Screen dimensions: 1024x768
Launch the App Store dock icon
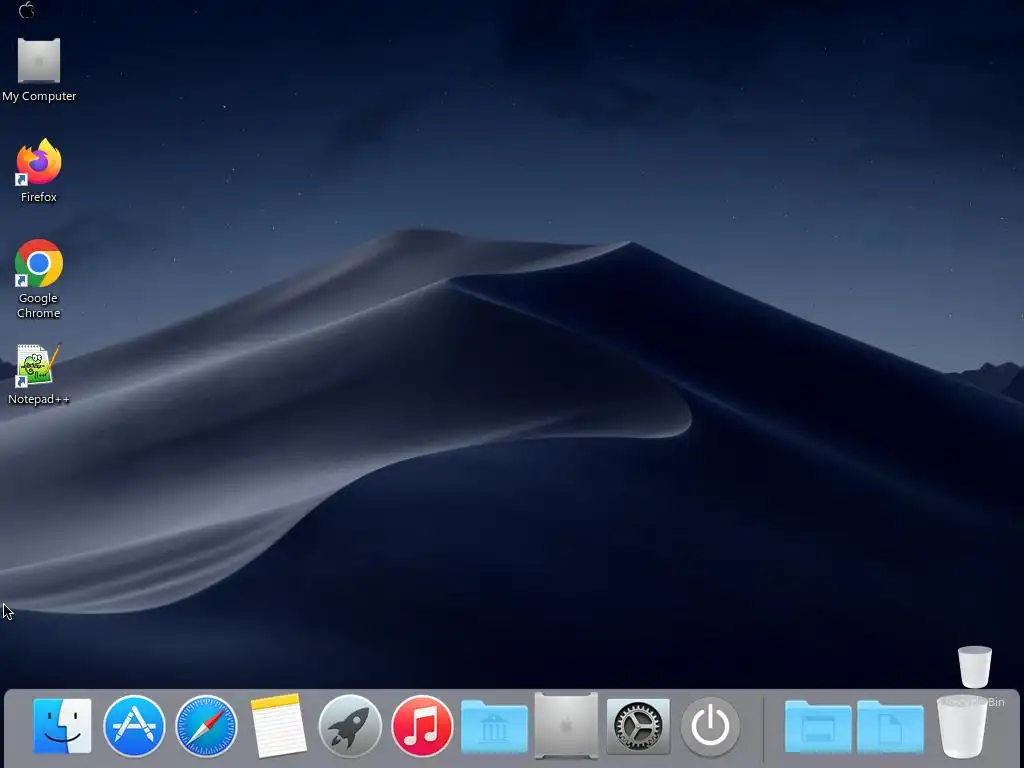[x=134, y=726]
